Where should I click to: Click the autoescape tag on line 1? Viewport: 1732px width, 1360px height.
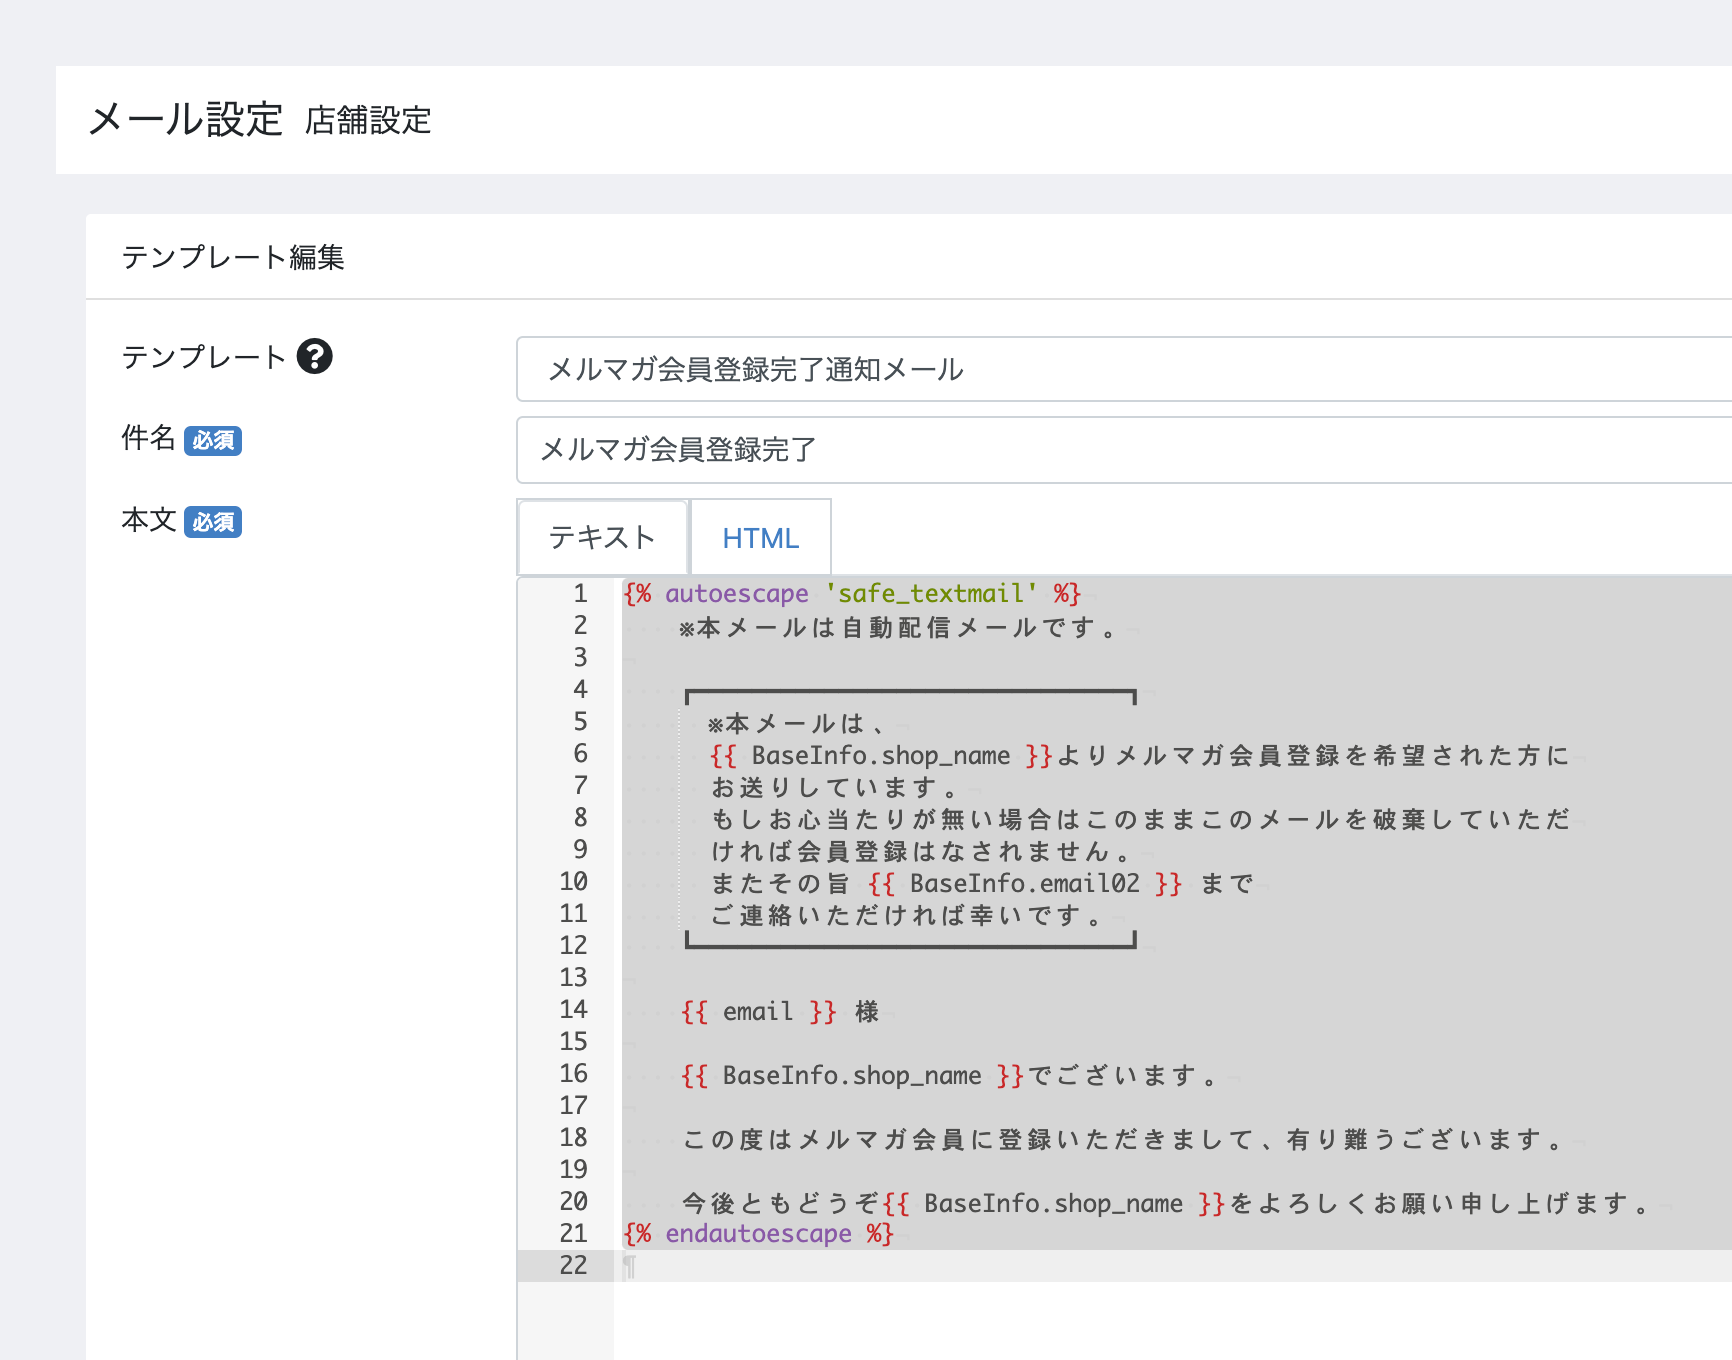click(736, 594)
